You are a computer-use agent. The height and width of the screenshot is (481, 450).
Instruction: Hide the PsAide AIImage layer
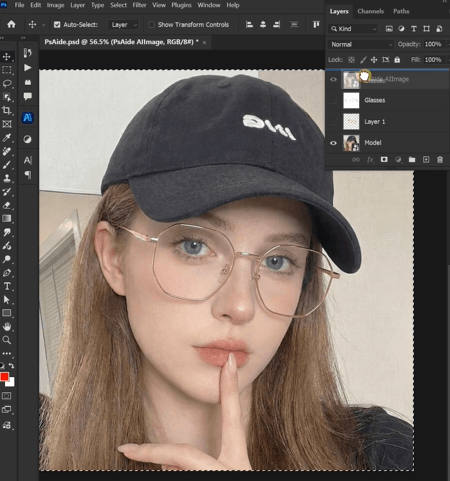pos(333,79)
